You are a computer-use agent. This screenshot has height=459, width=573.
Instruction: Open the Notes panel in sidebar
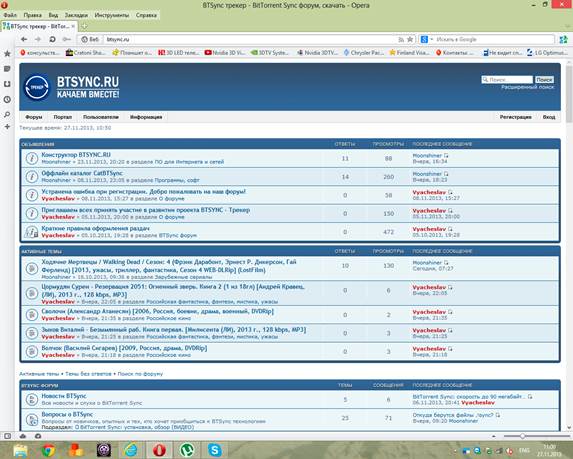(x=7, y=69)
